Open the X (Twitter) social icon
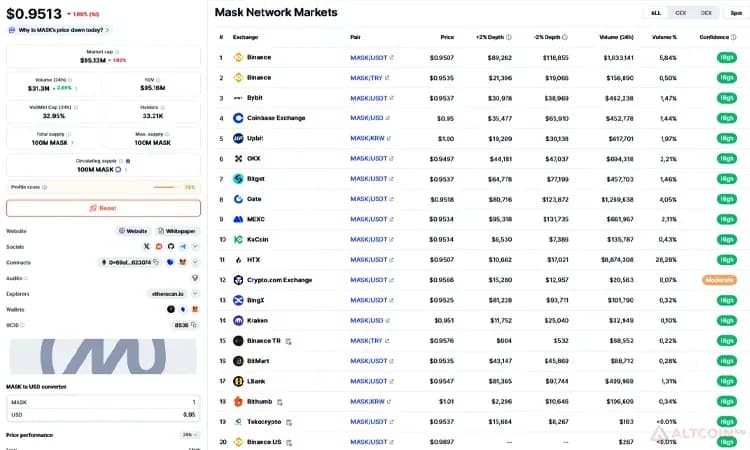Image resolution: width=750 pixels, height=450 pixels. pyautogui.click(x=146, y=246)
